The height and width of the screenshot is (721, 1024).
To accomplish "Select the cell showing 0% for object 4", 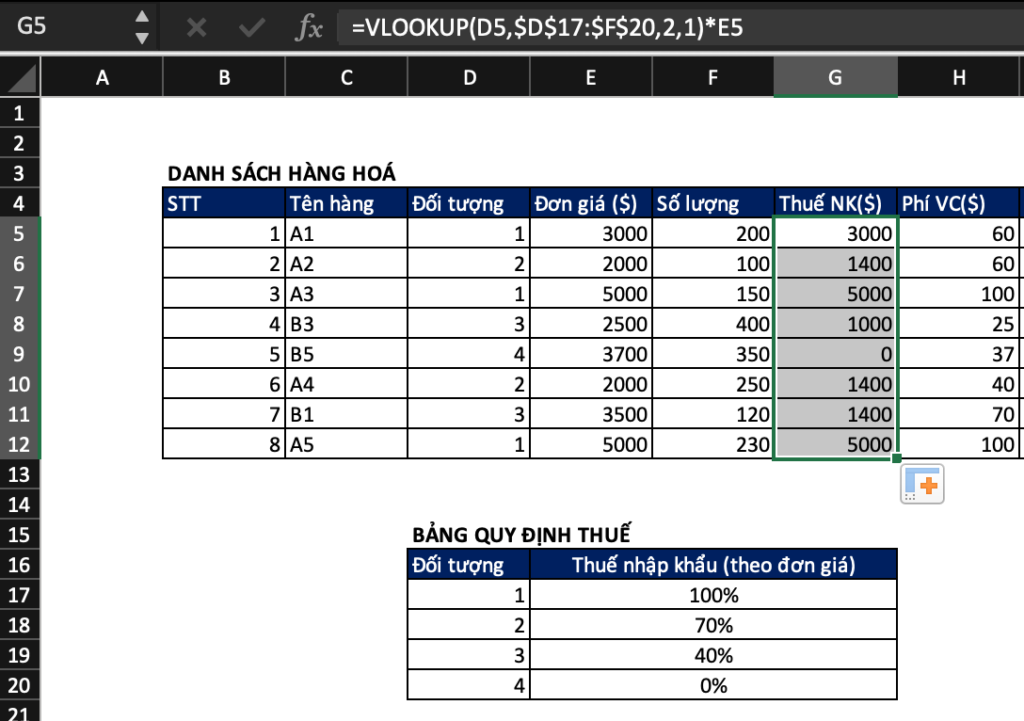I will pos(715,685).
